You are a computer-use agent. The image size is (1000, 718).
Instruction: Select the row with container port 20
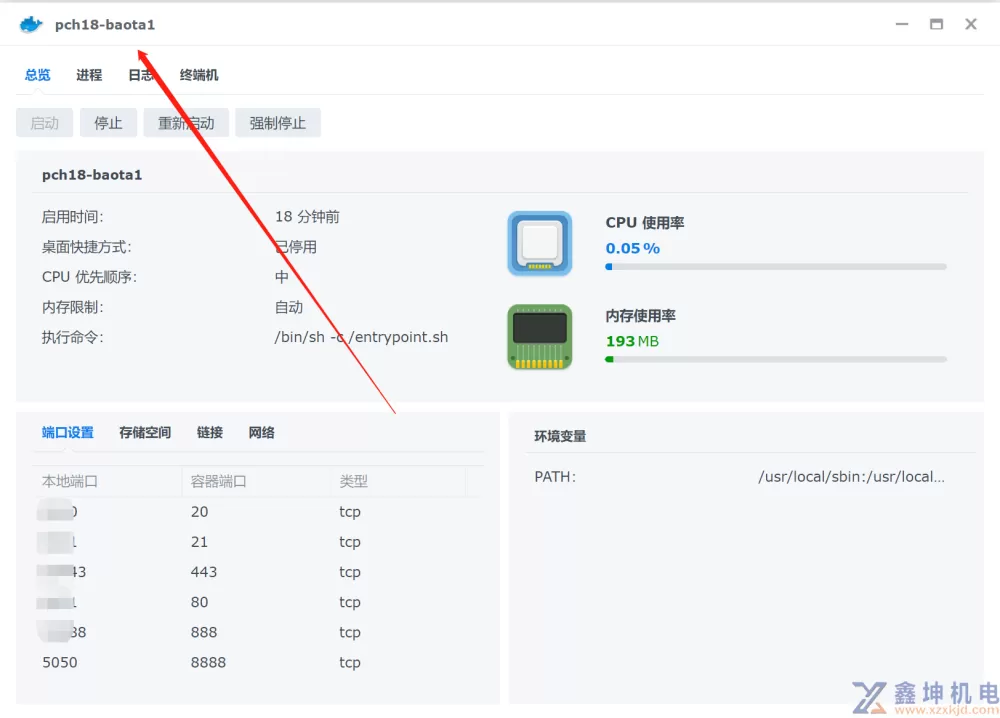coord(258,512)
